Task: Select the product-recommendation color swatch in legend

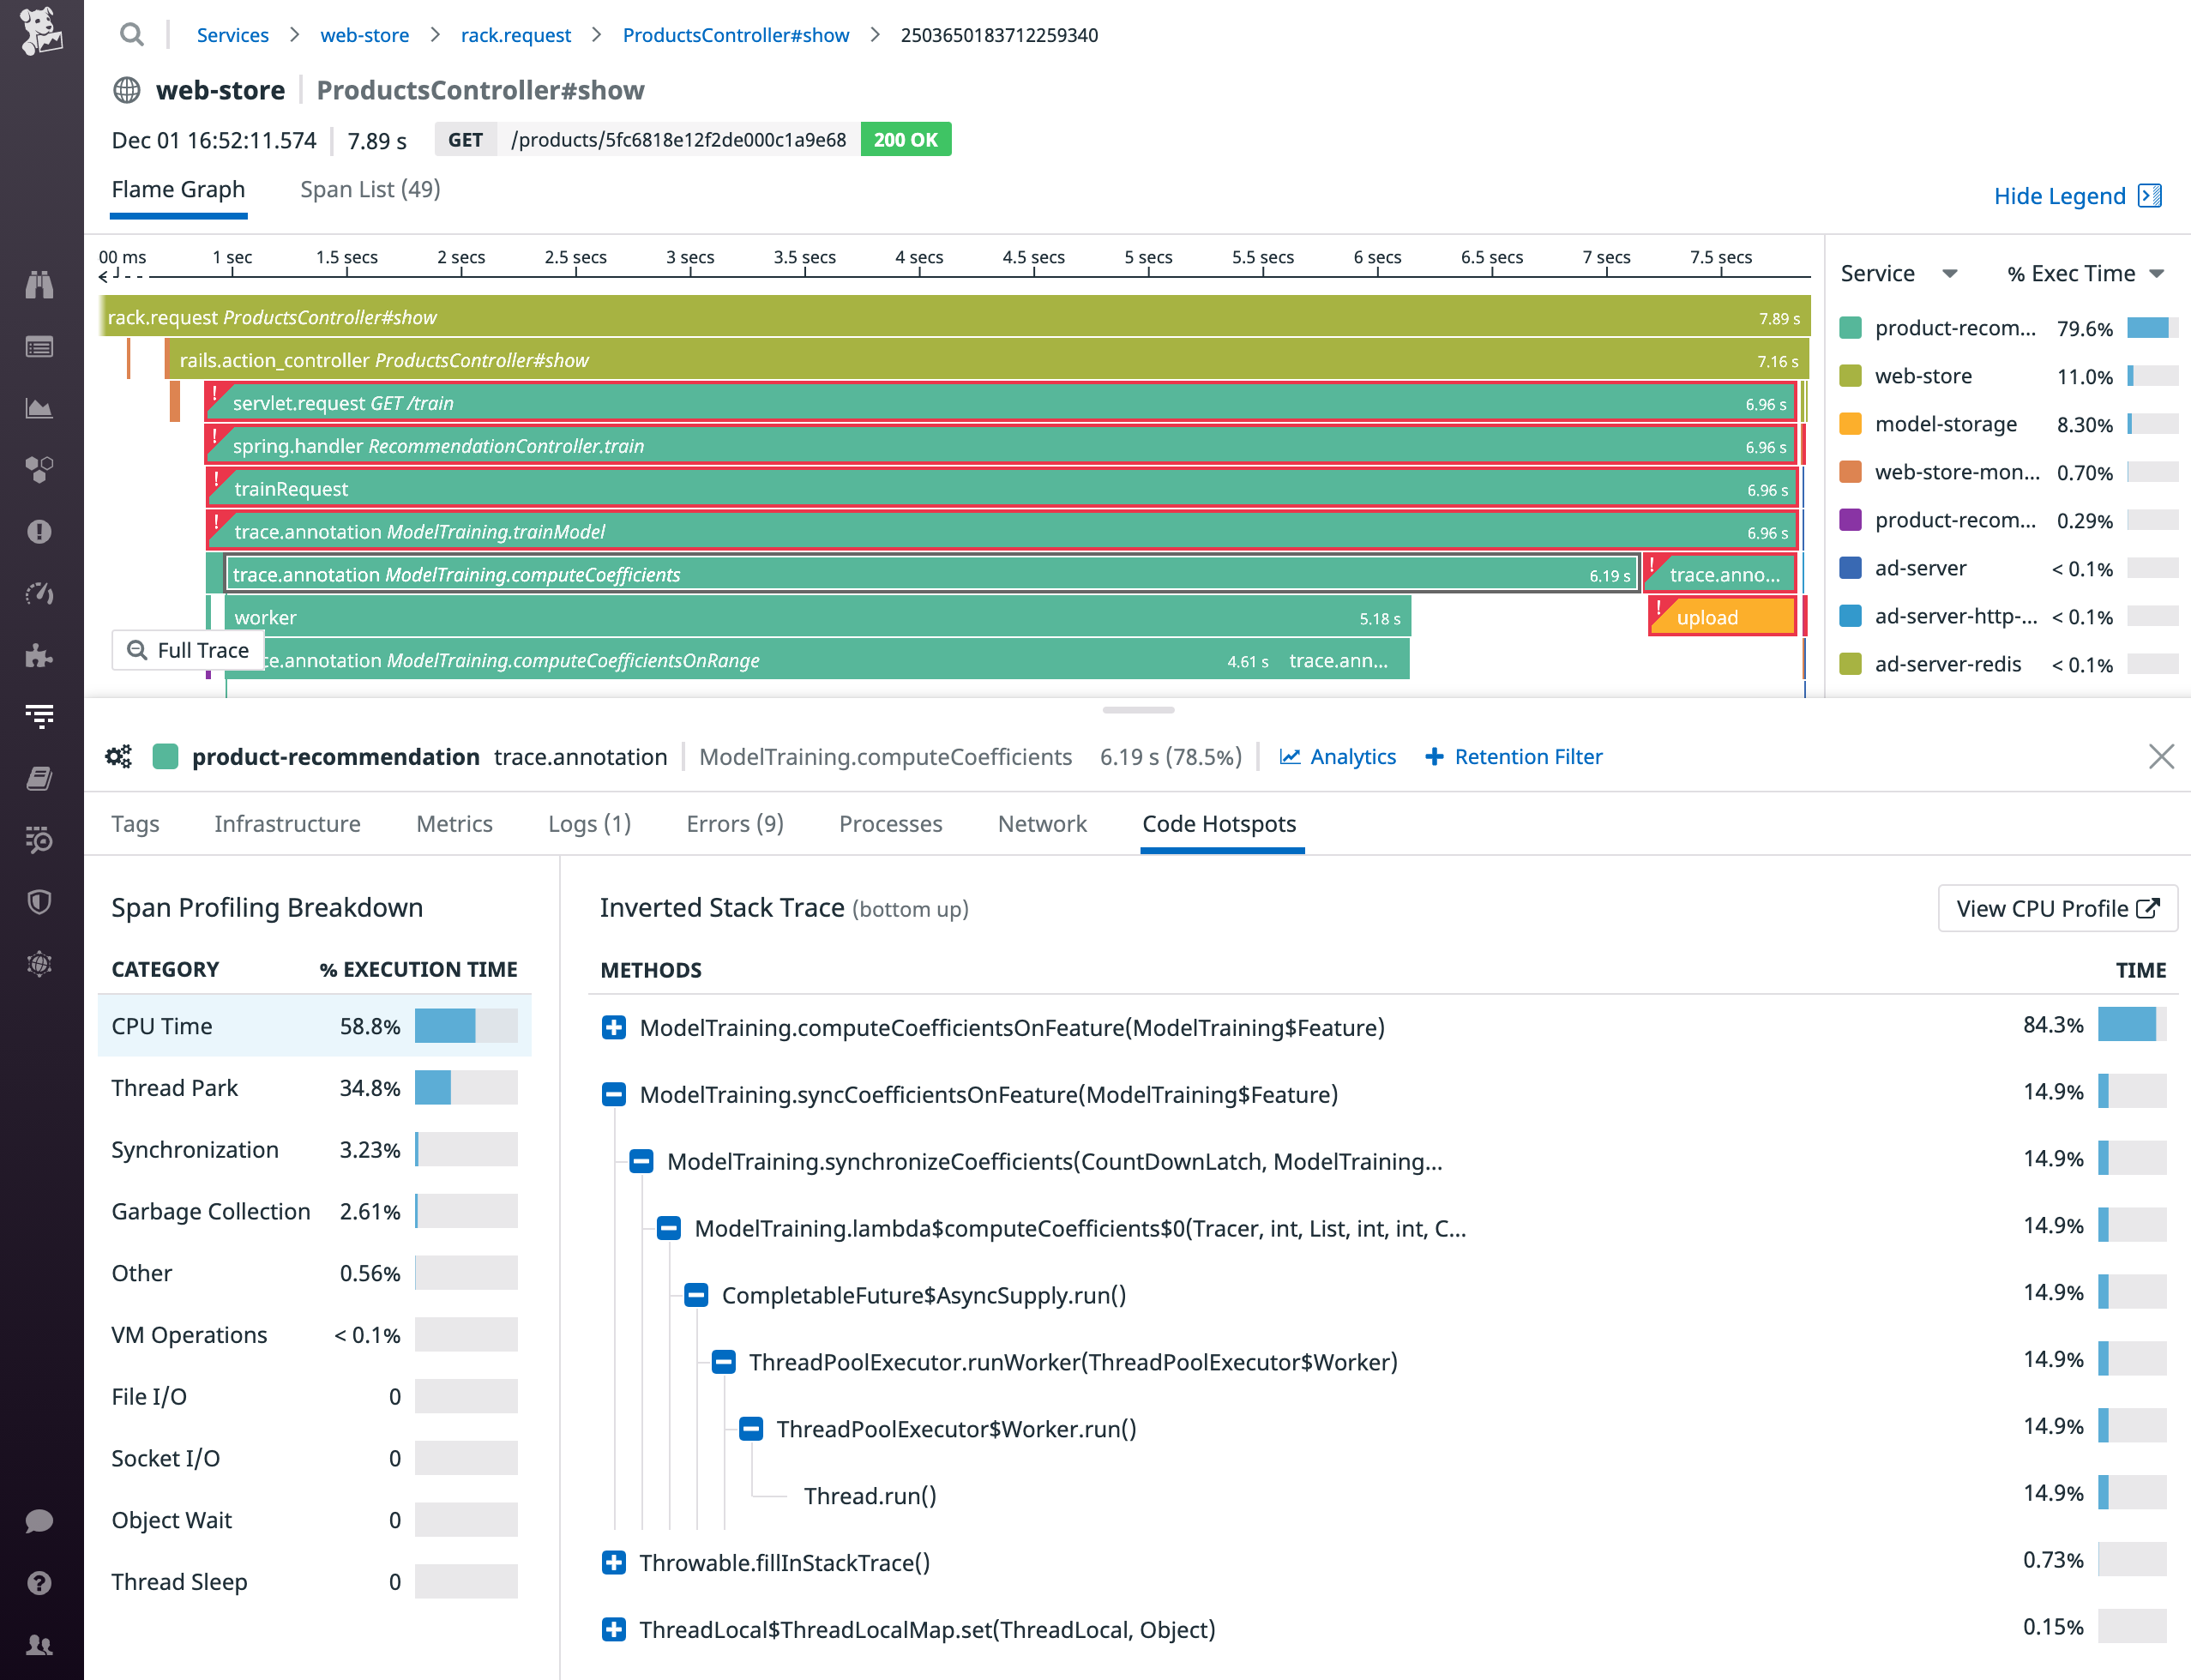Action: tap(1849, 327)
